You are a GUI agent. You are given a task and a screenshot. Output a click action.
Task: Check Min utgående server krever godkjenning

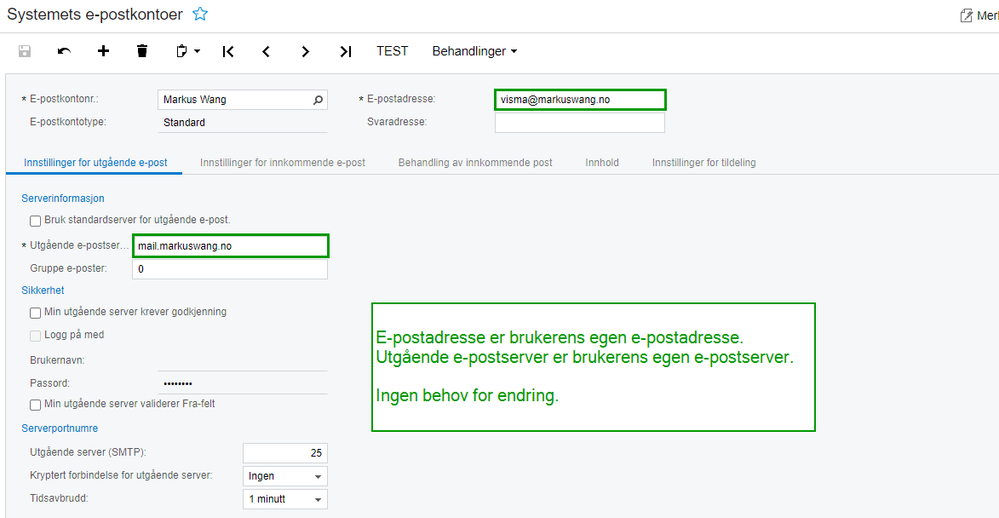click(x=36, y=313)
